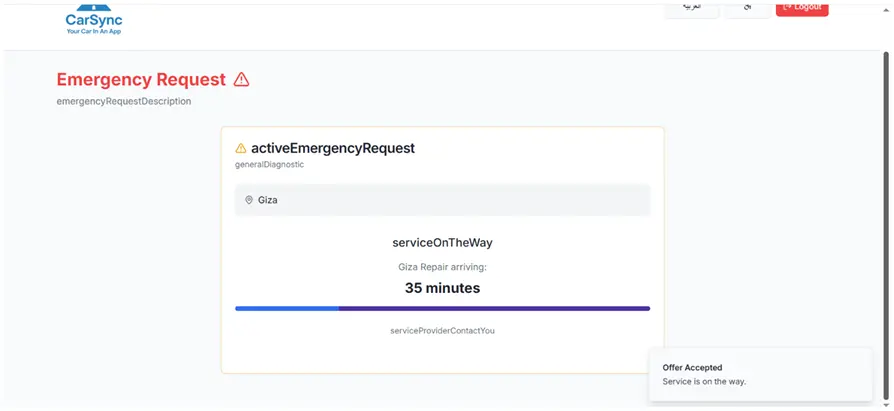Click the 35 minutes arrival time
Screen dimensions: 894x411
coord(442,288)
